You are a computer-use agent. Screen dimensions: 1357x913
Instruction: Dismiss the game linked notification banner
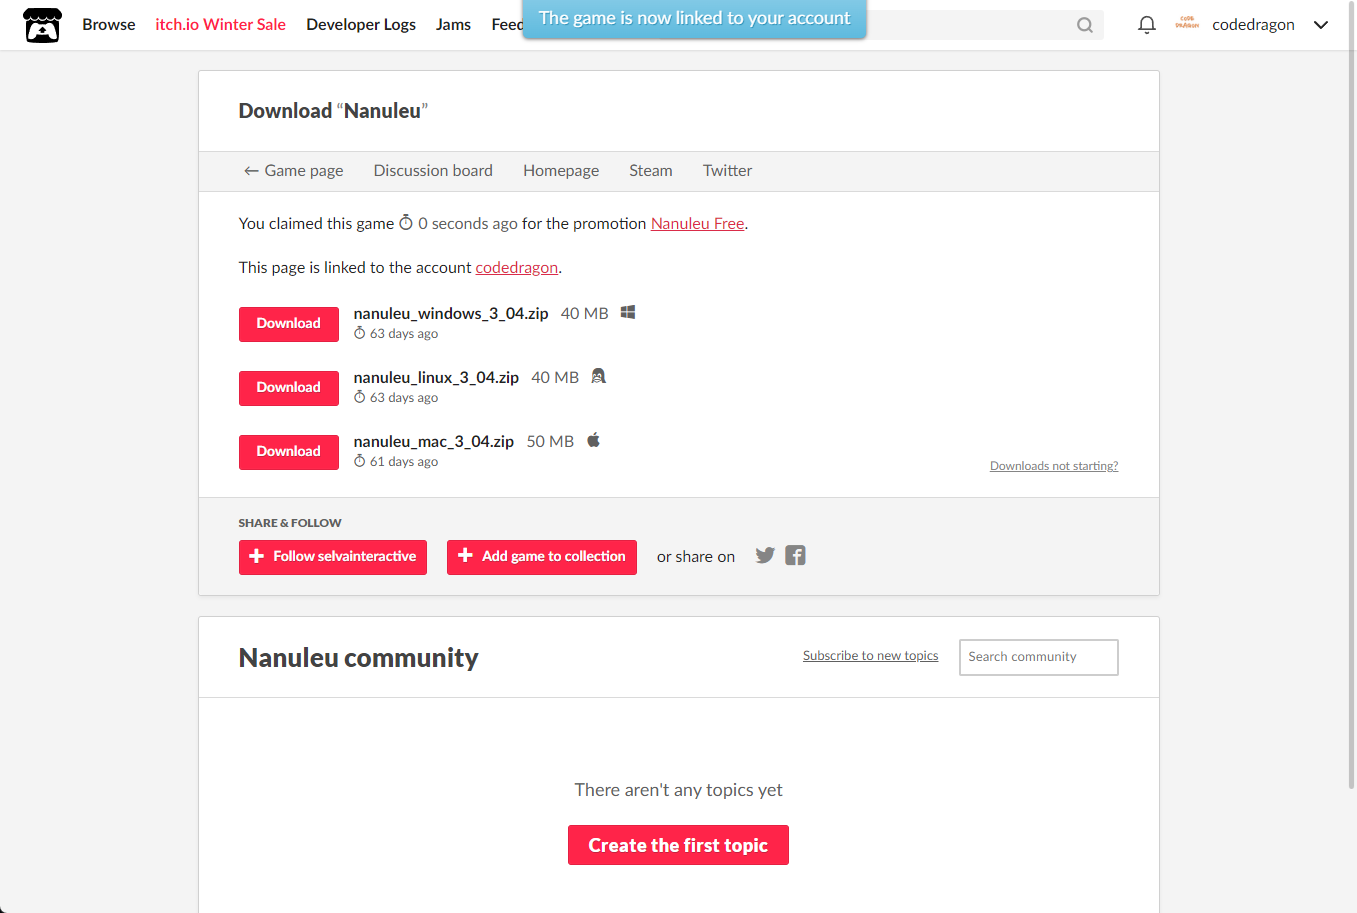click(x=694, y=18)
